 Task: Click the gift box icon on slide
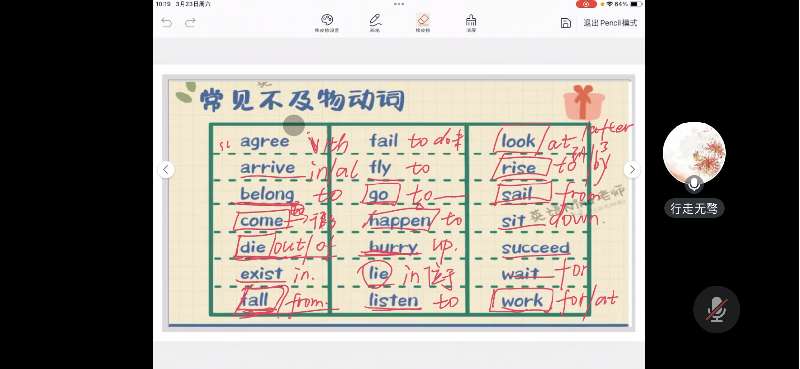(x=584, y=102)
